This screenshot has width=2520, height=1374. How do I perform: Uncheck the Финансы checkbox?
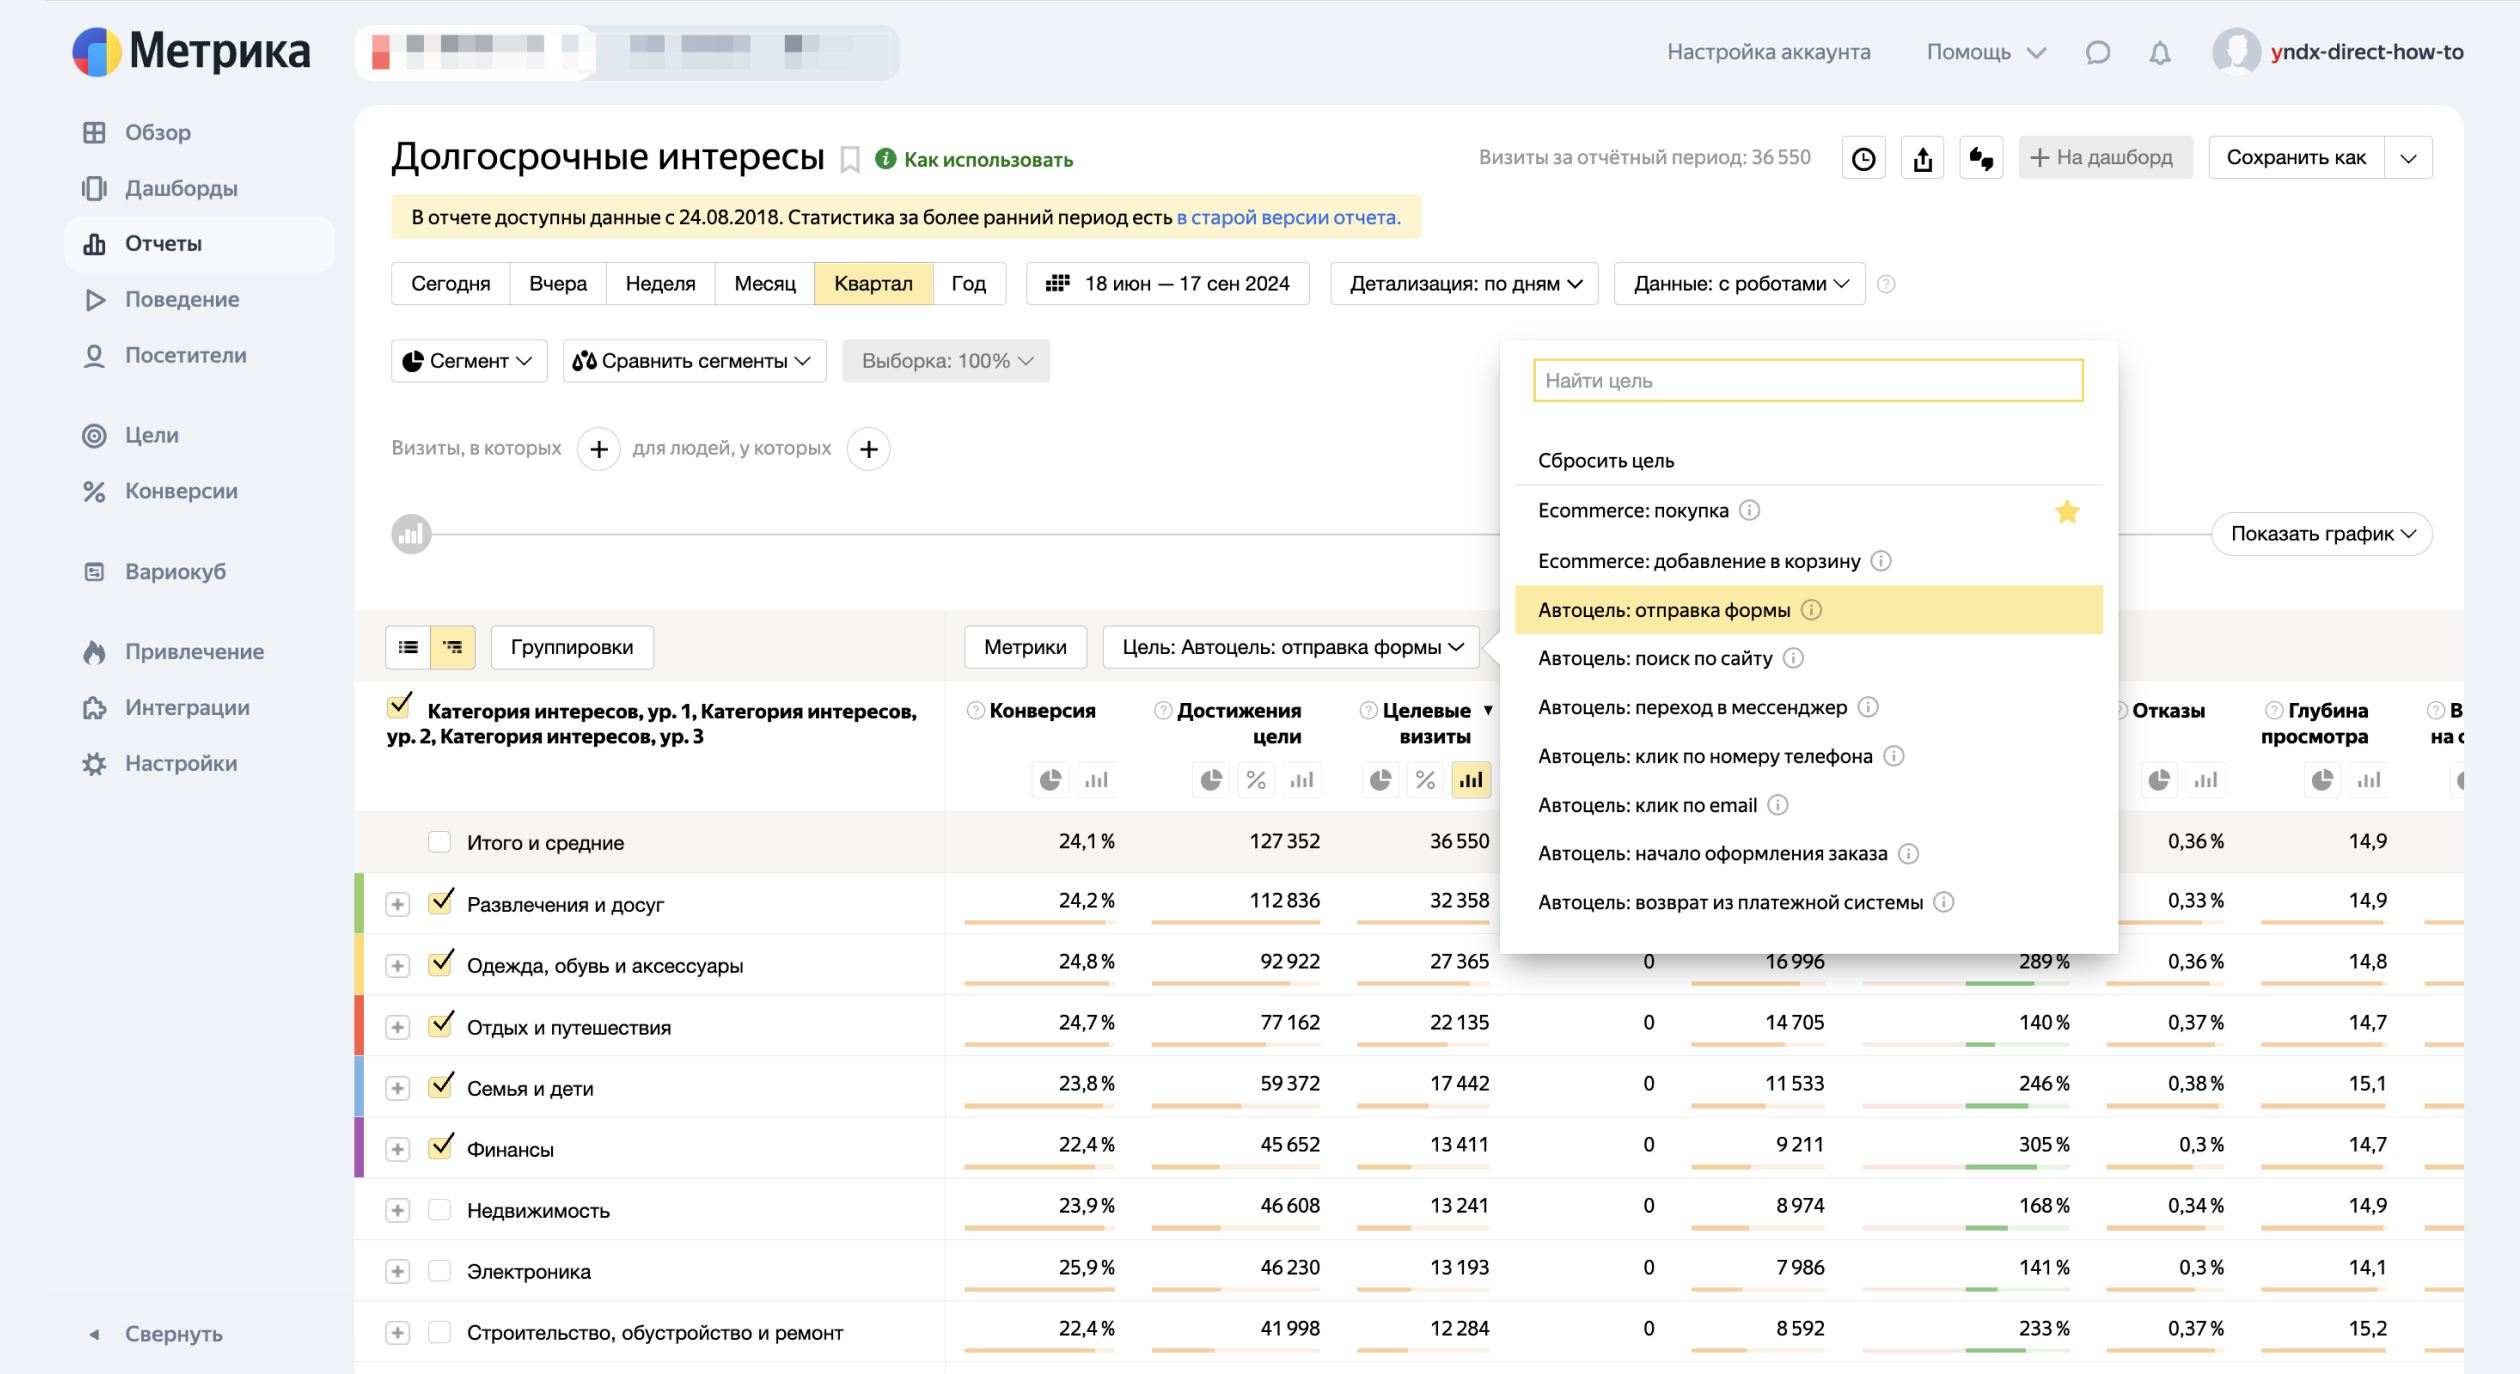click(440, 1147)
